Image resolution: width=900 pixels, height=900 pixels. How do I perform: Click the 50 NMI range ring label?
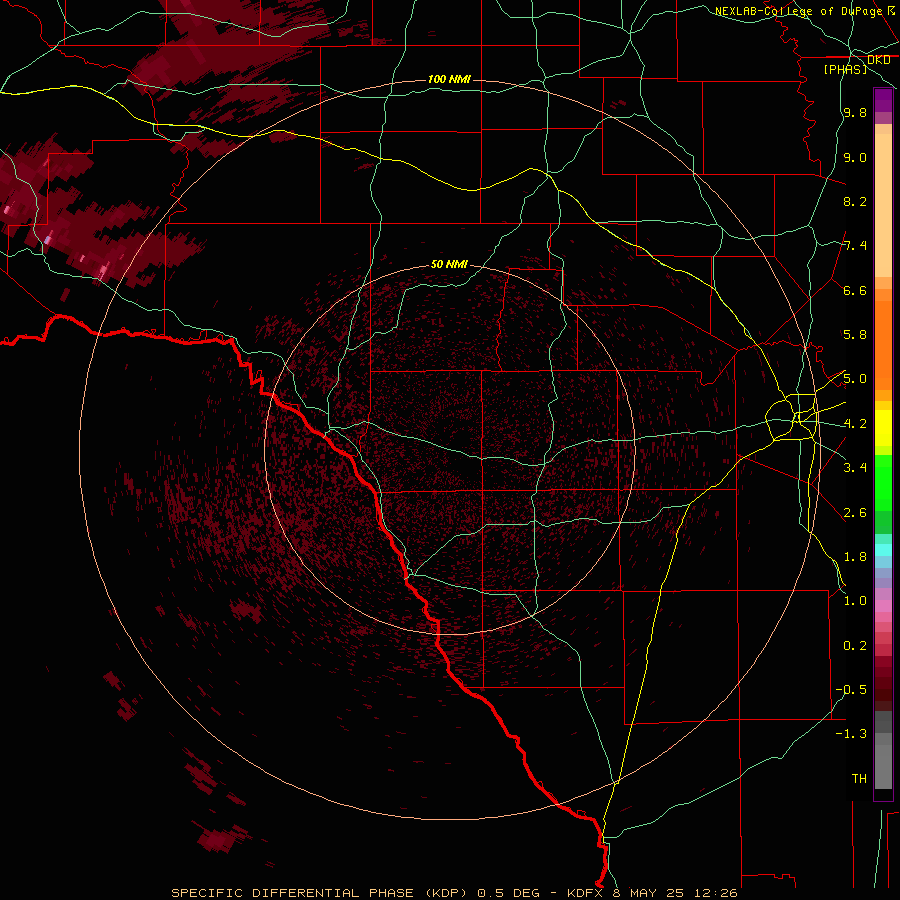coord(449,264)
